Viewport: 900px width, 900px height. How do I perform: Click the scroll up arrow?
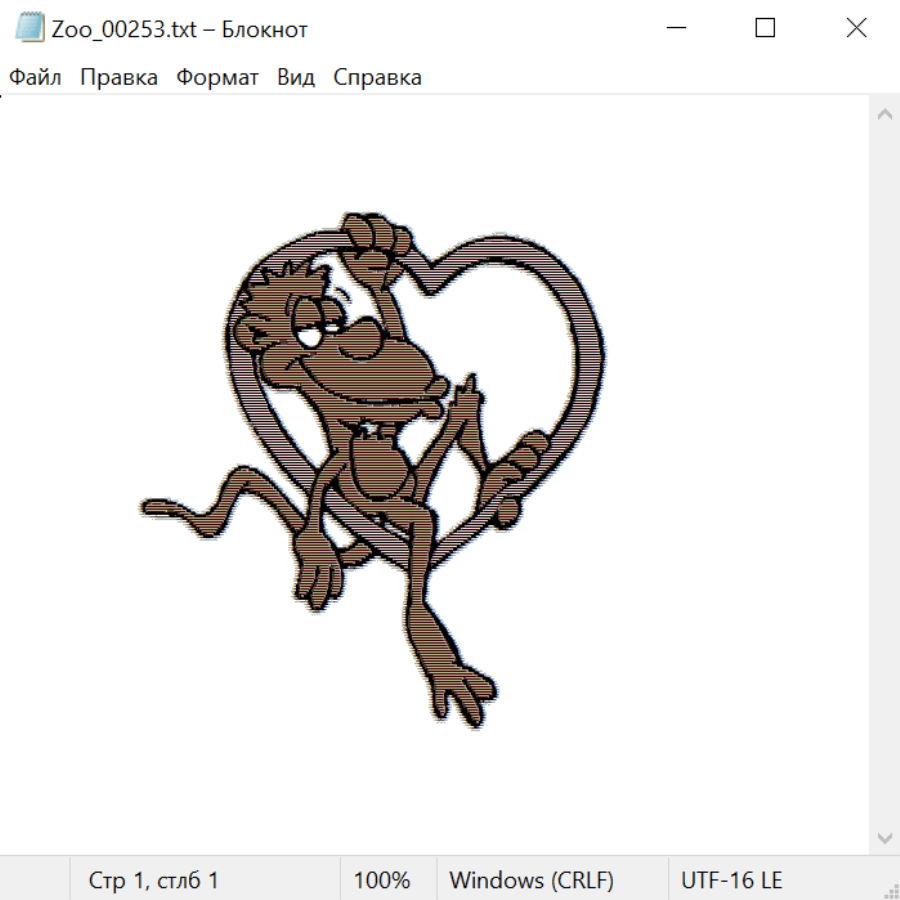pos(884,115)
